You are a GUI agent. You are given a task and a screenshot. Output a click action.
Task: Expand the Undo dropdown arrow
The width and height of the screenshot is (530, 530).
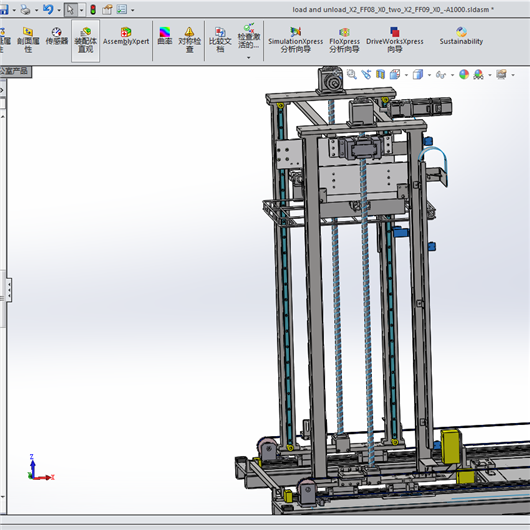coord(59,10)
